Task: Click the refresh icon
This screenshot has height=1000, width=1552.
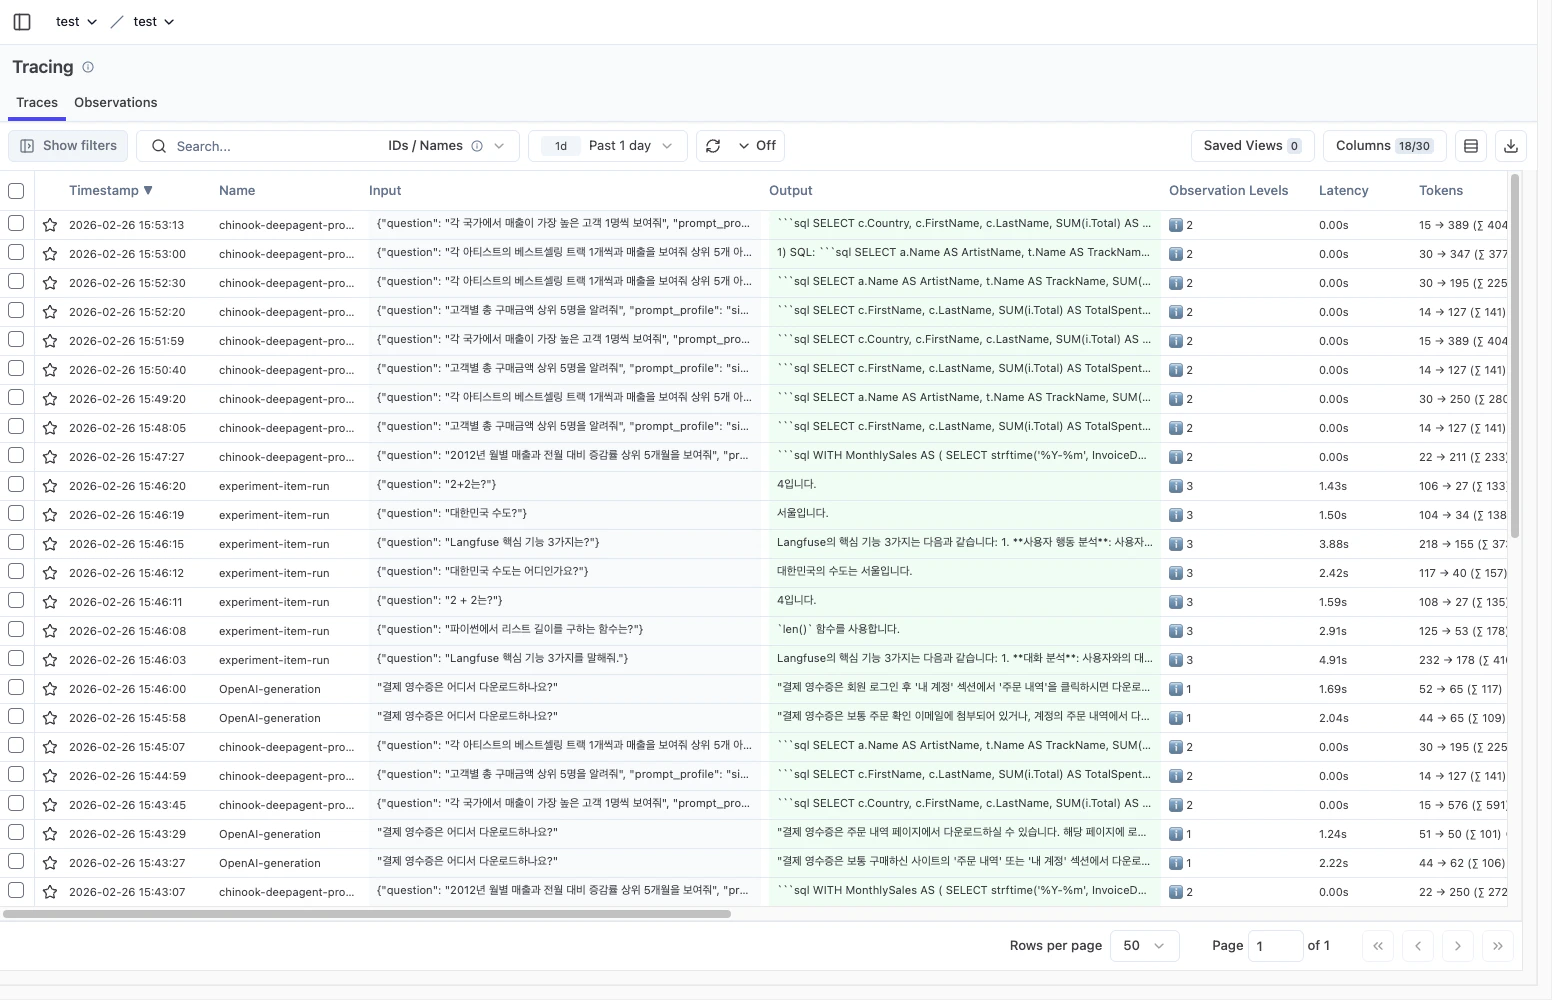Action: pos(713,146)
